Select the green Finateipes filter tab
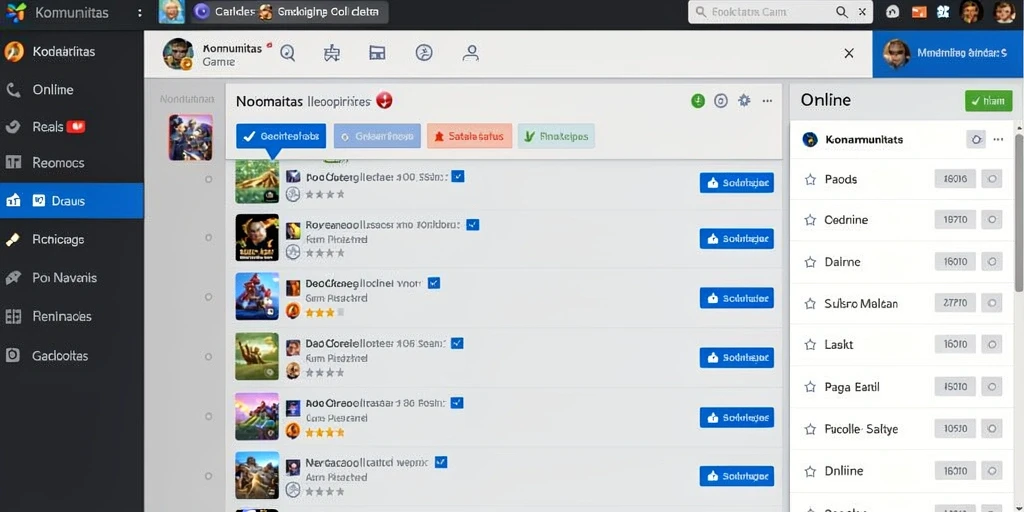 [556, 136]
